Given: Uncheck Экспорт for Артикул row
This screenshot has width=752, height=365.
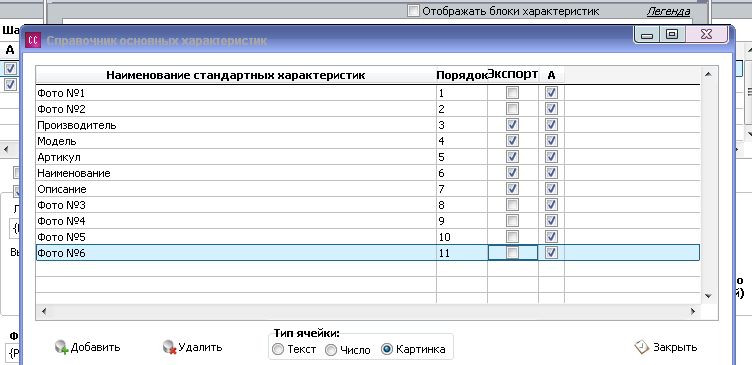Looking at the screenshot, I should click(512, 157).
